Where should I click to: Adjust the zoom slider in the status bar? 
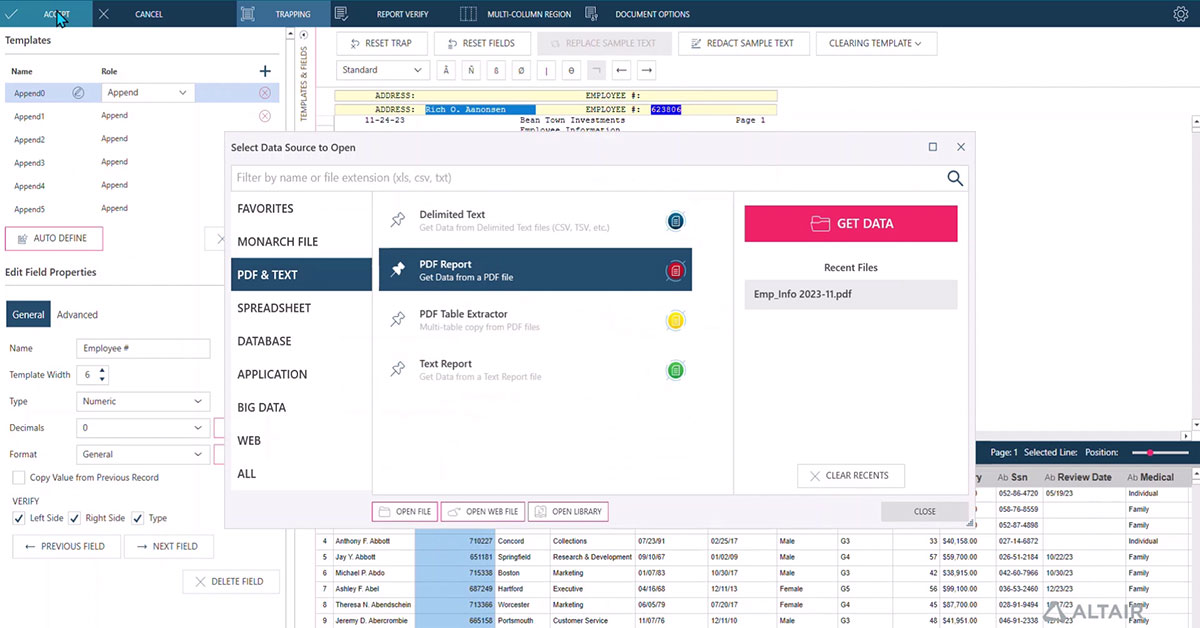[x=1150, y=453]
